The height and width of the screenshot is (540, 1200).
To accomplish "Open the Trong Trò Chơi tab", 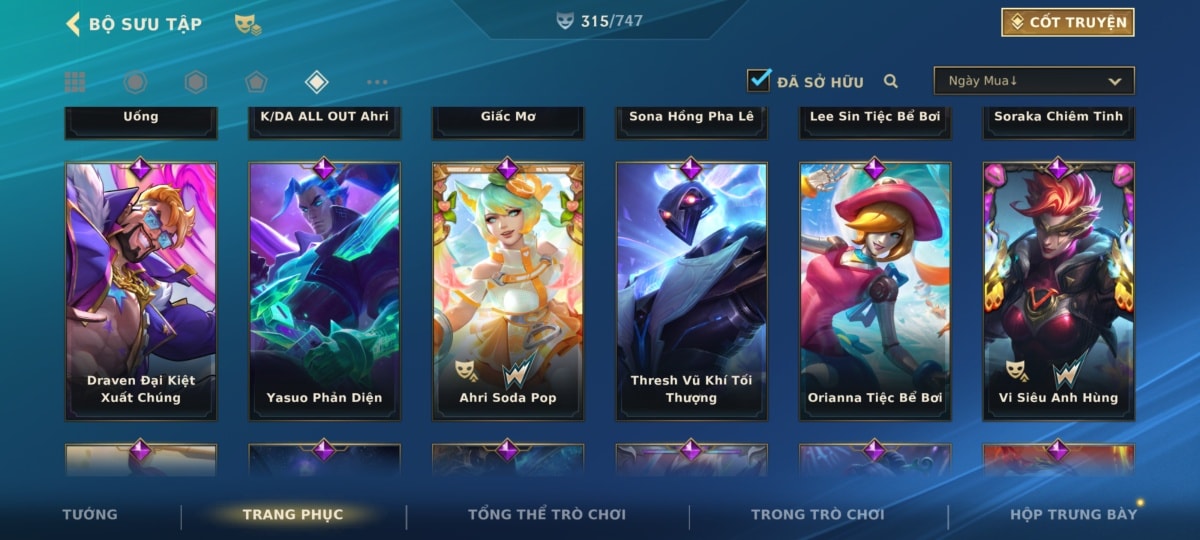I will 818,514.
